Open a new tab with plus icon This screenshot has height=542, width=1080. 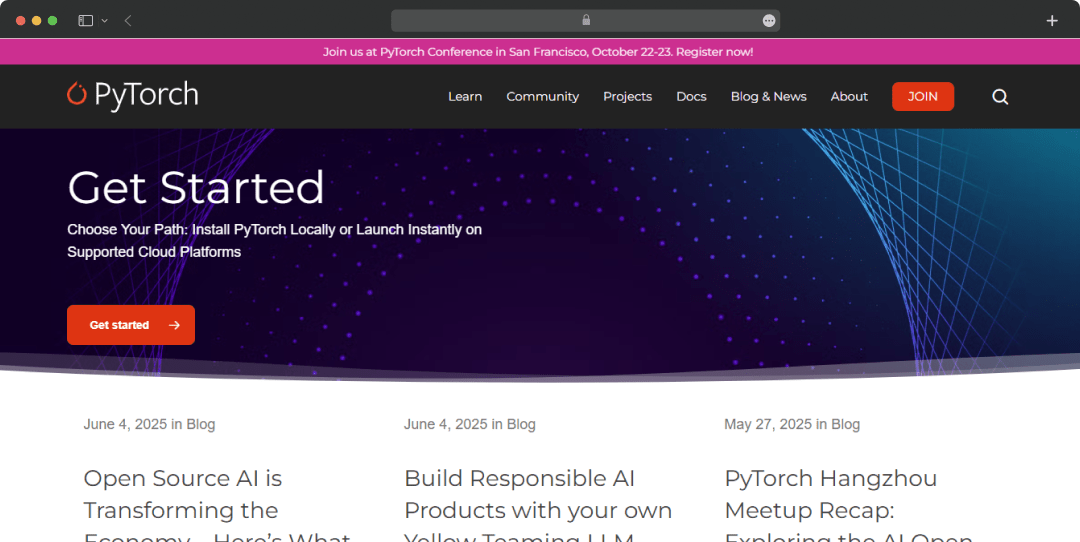coord(1052,21)
